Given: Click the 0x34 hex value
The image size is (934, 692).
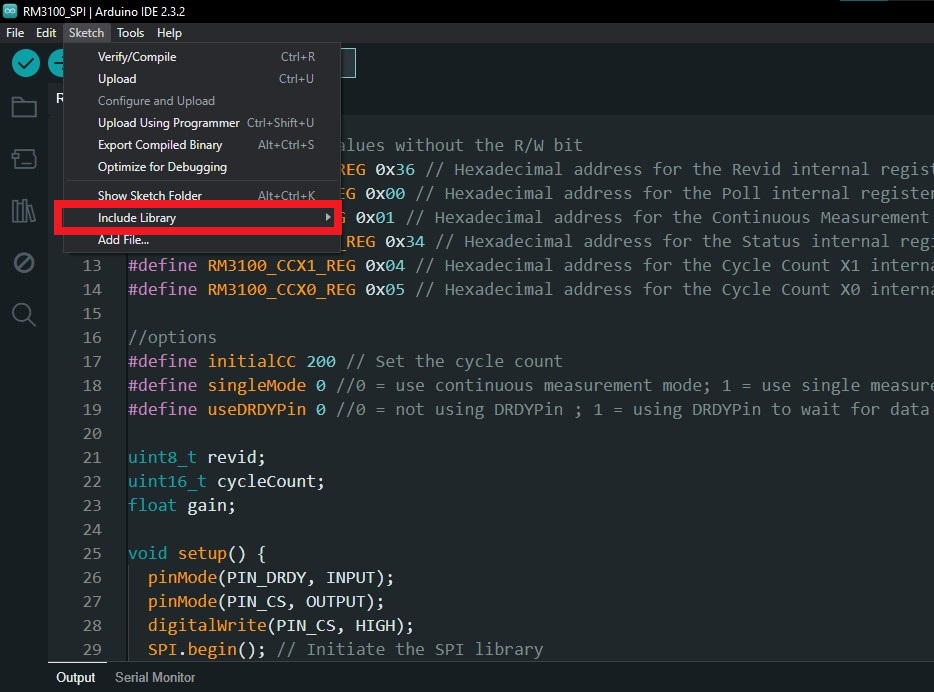Looking at the screenshot, I should point(405,242).
